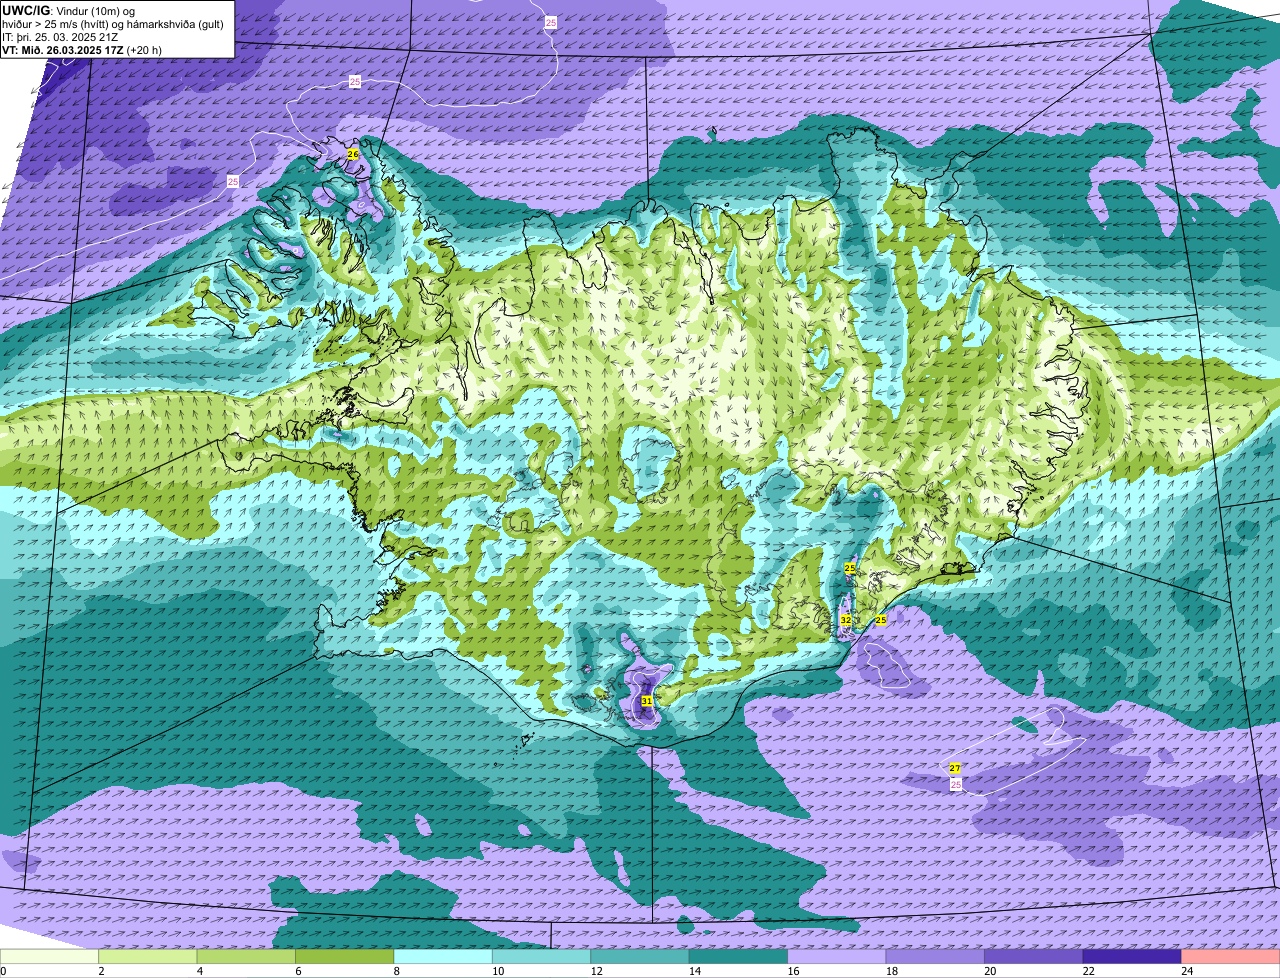Click the 10–12 m/s legend swatch
Screen dimensions: 1280x978
542,956
